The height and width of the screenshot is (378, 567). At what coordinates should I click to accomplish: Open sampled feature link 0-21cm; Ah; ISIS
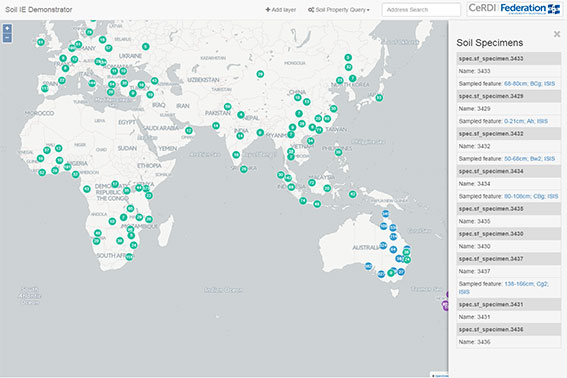click(x=526, y=121)
